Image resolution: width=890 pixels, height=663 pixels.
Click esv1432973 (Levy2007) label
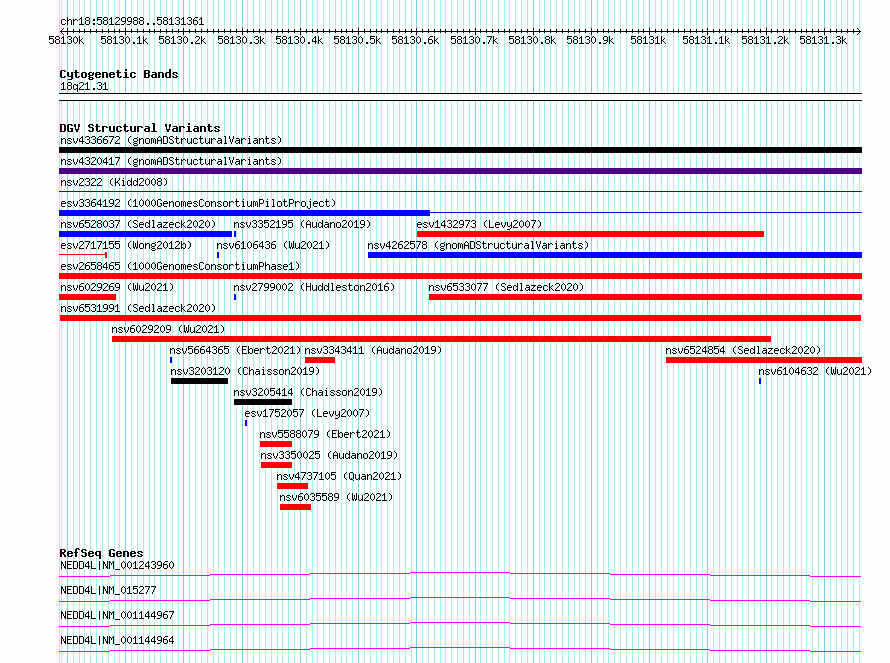click(x=479, y=224)
